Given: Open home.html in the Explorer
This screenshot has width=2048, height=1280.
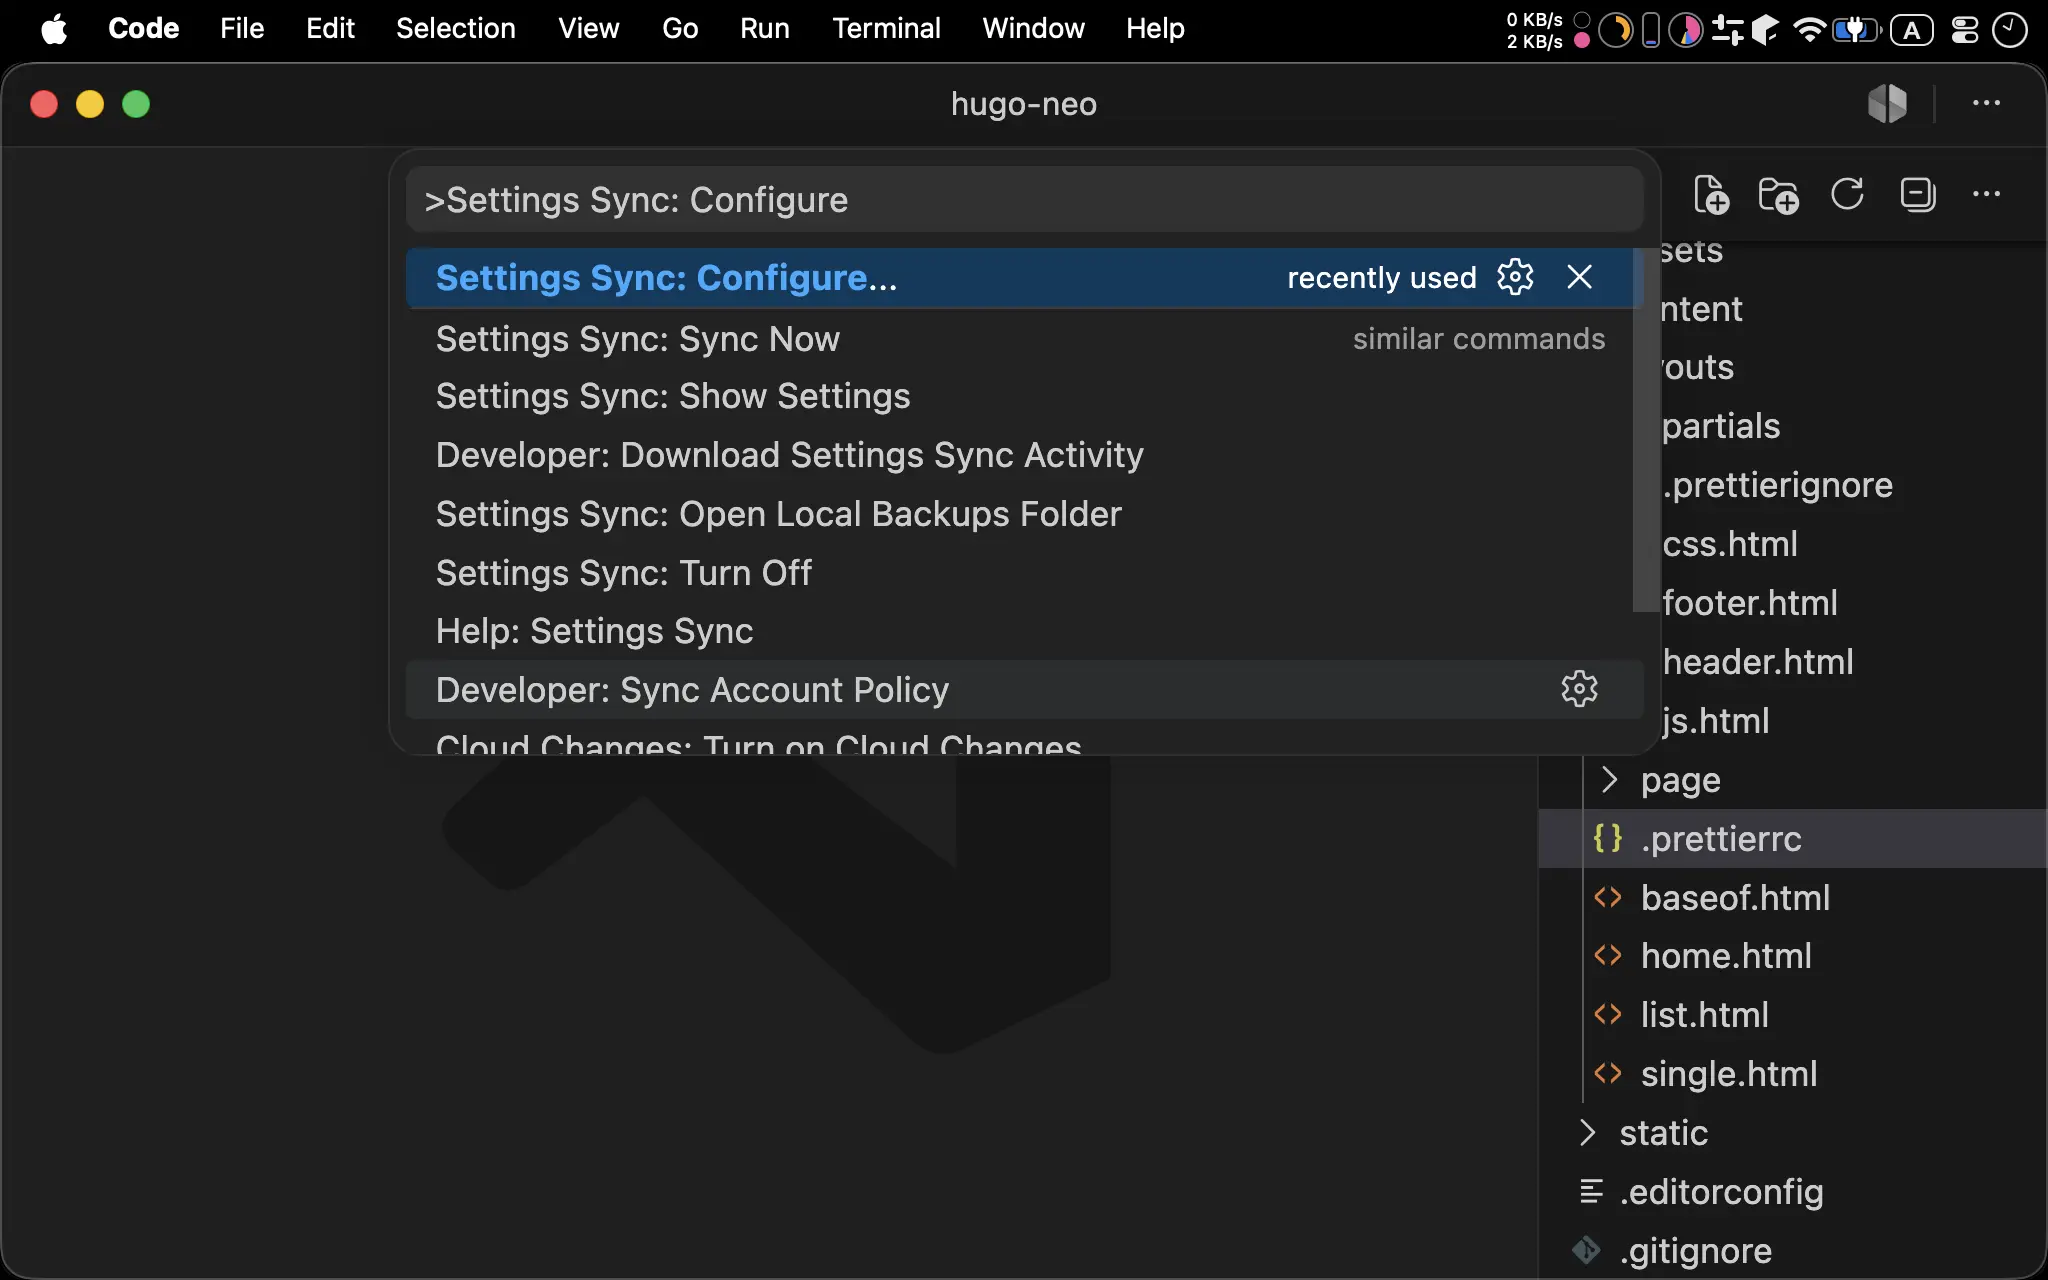Looking at the screenshot, I should (x=1793, y=957).
